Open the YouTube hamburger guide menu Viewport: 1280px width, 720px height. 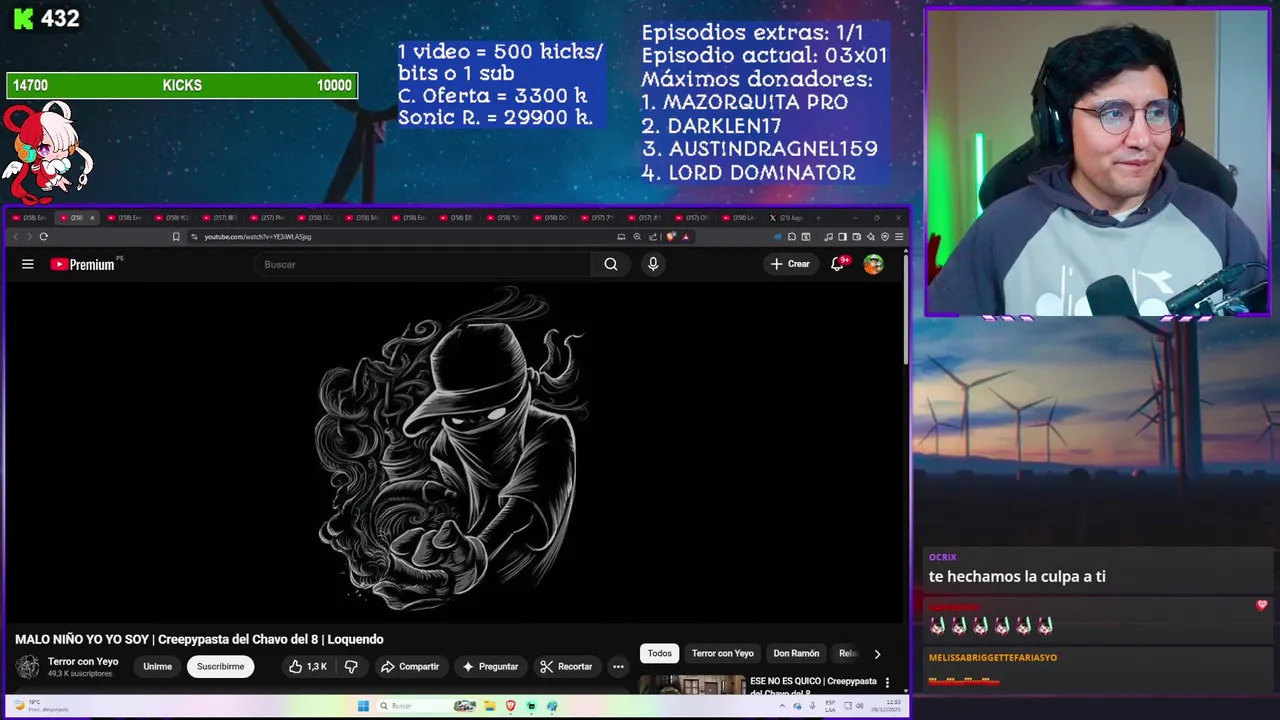[28, 264]
